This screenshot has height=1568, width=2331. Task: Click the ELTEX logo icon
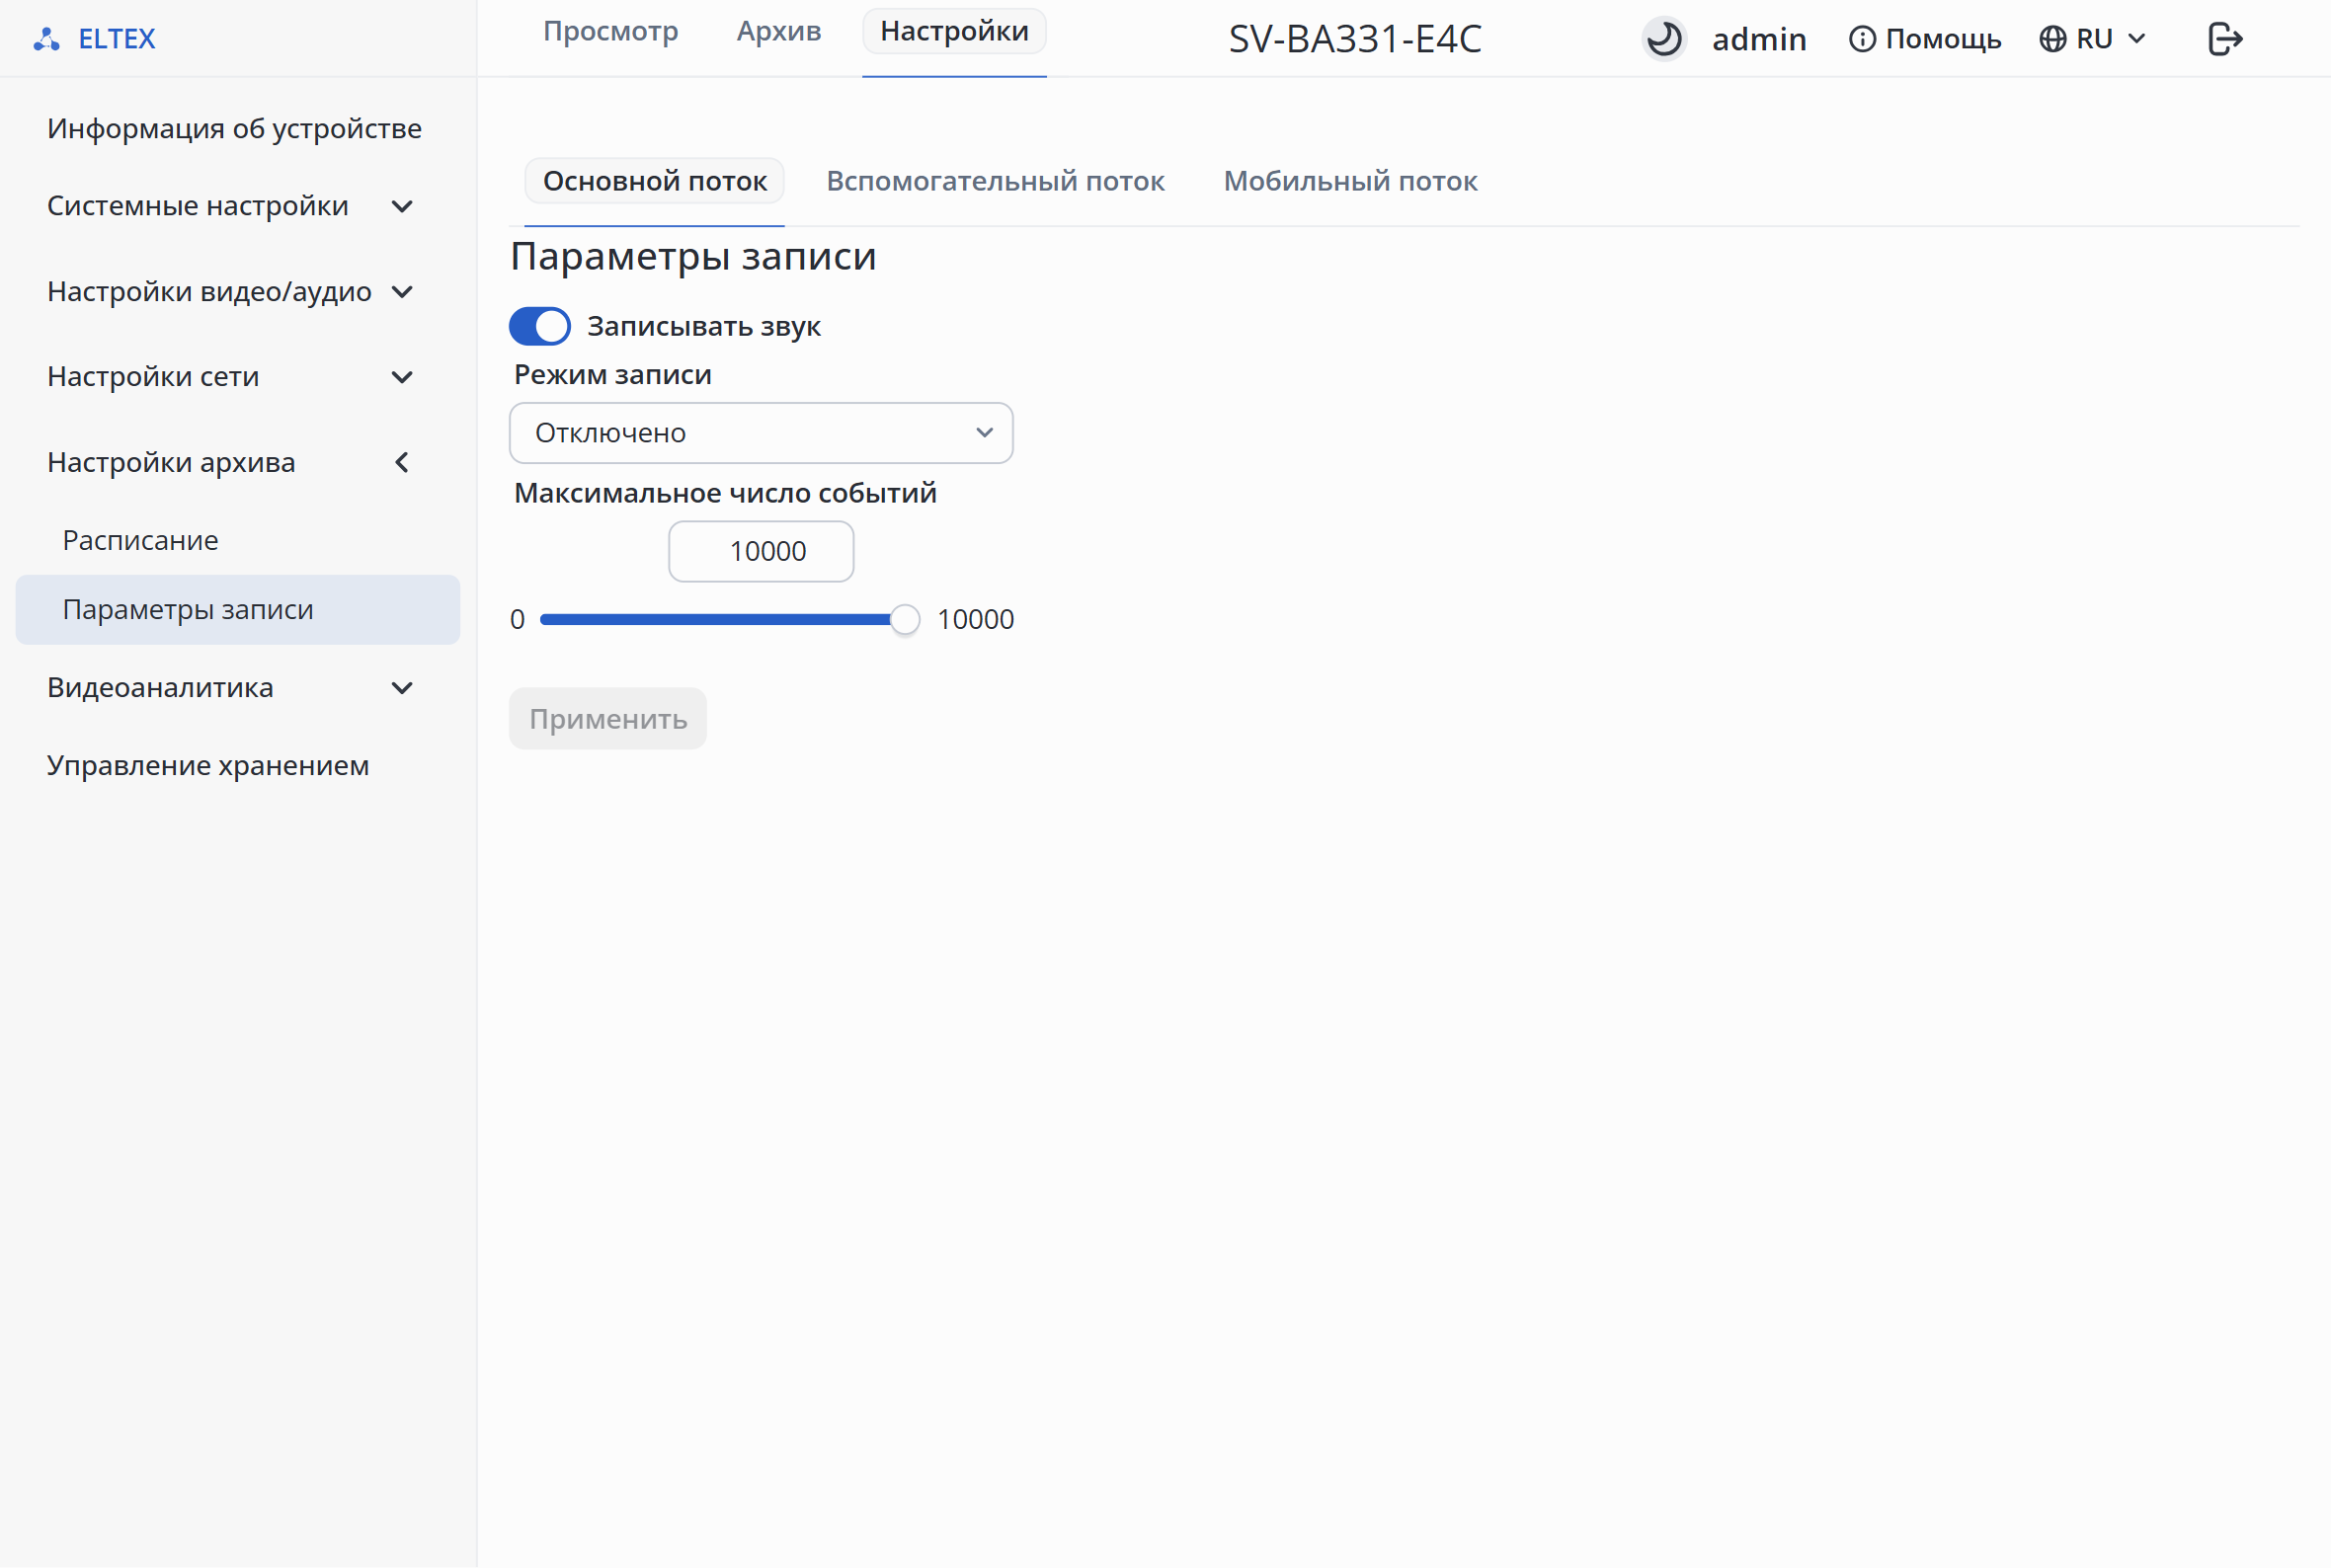[x=46, y=39]
